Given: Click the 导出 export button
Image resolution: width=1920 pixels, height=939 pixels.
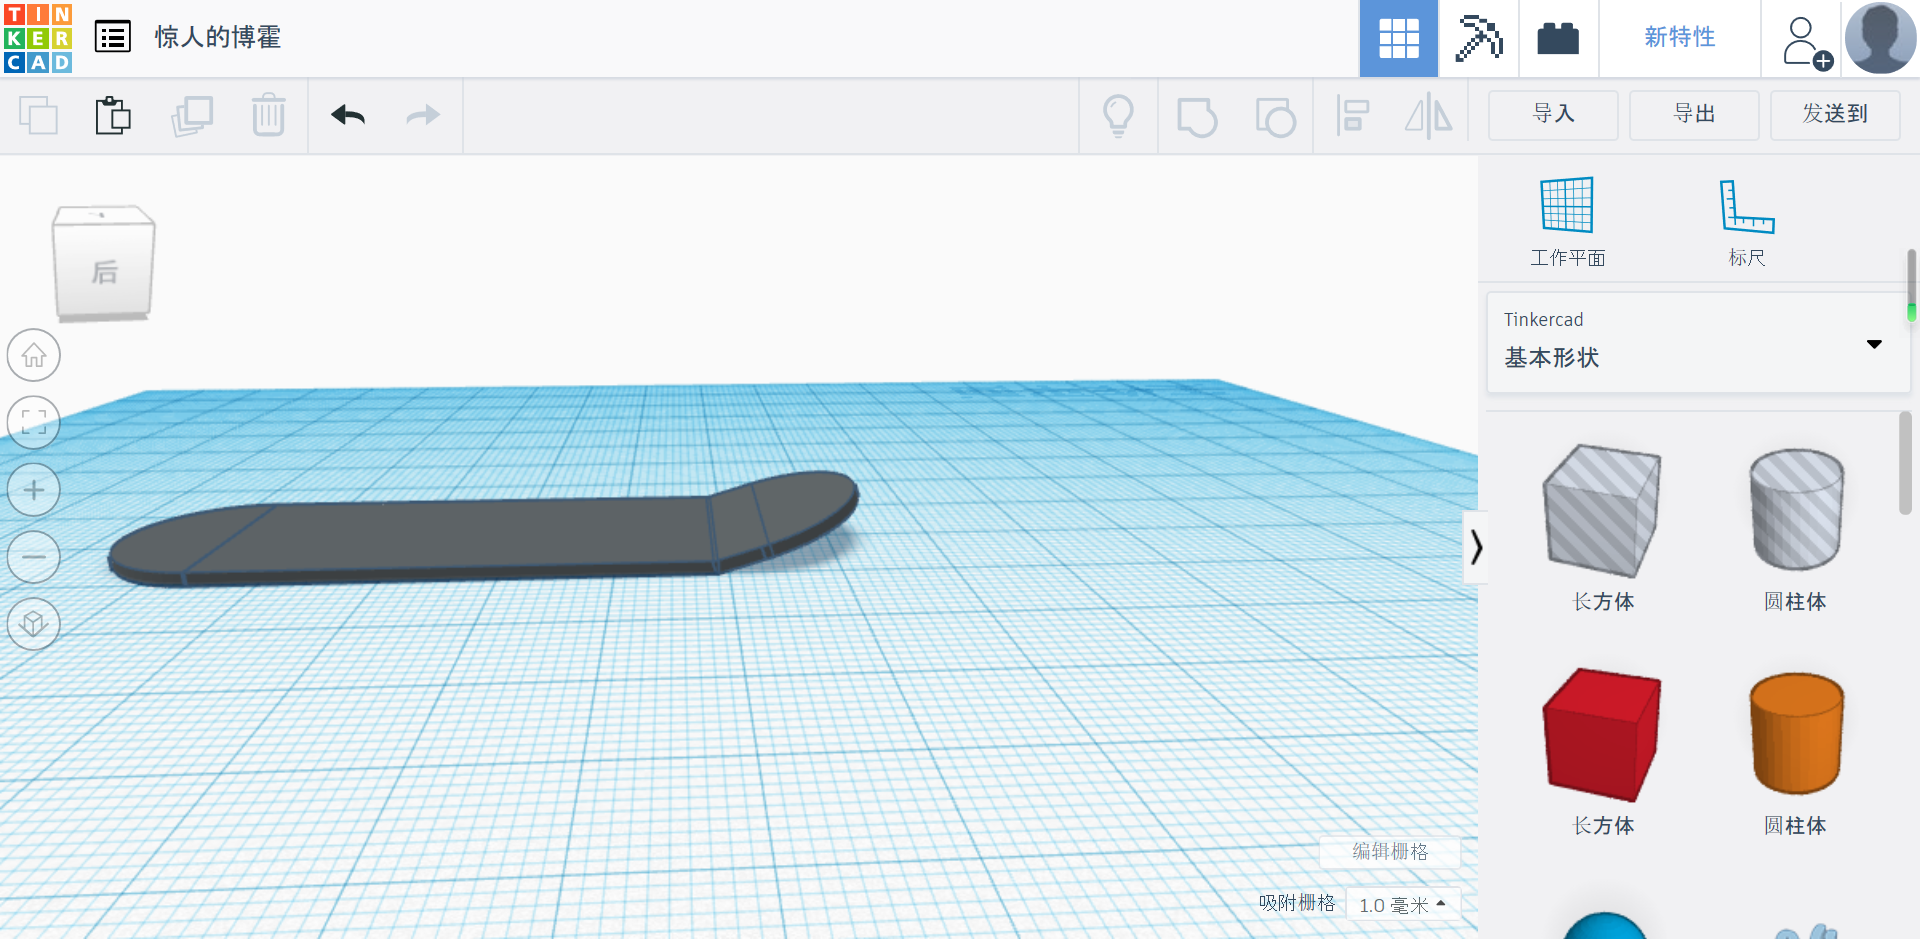Looking at the screenshot, I should [x=1694, y=115].
